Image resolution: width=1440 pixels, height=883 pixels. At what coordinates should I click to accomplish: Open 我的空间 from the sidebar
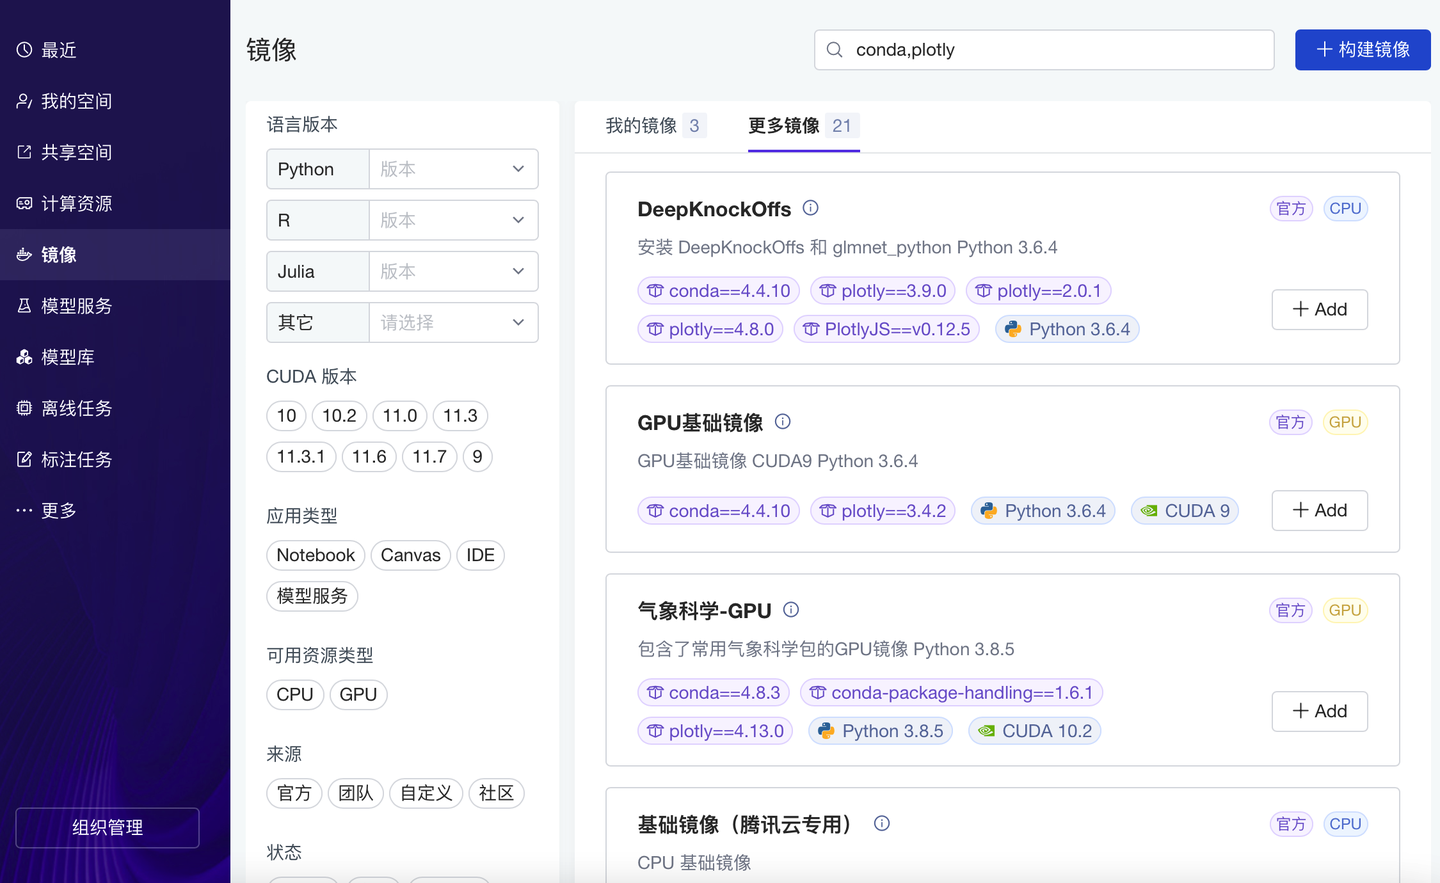click(115, 101)
